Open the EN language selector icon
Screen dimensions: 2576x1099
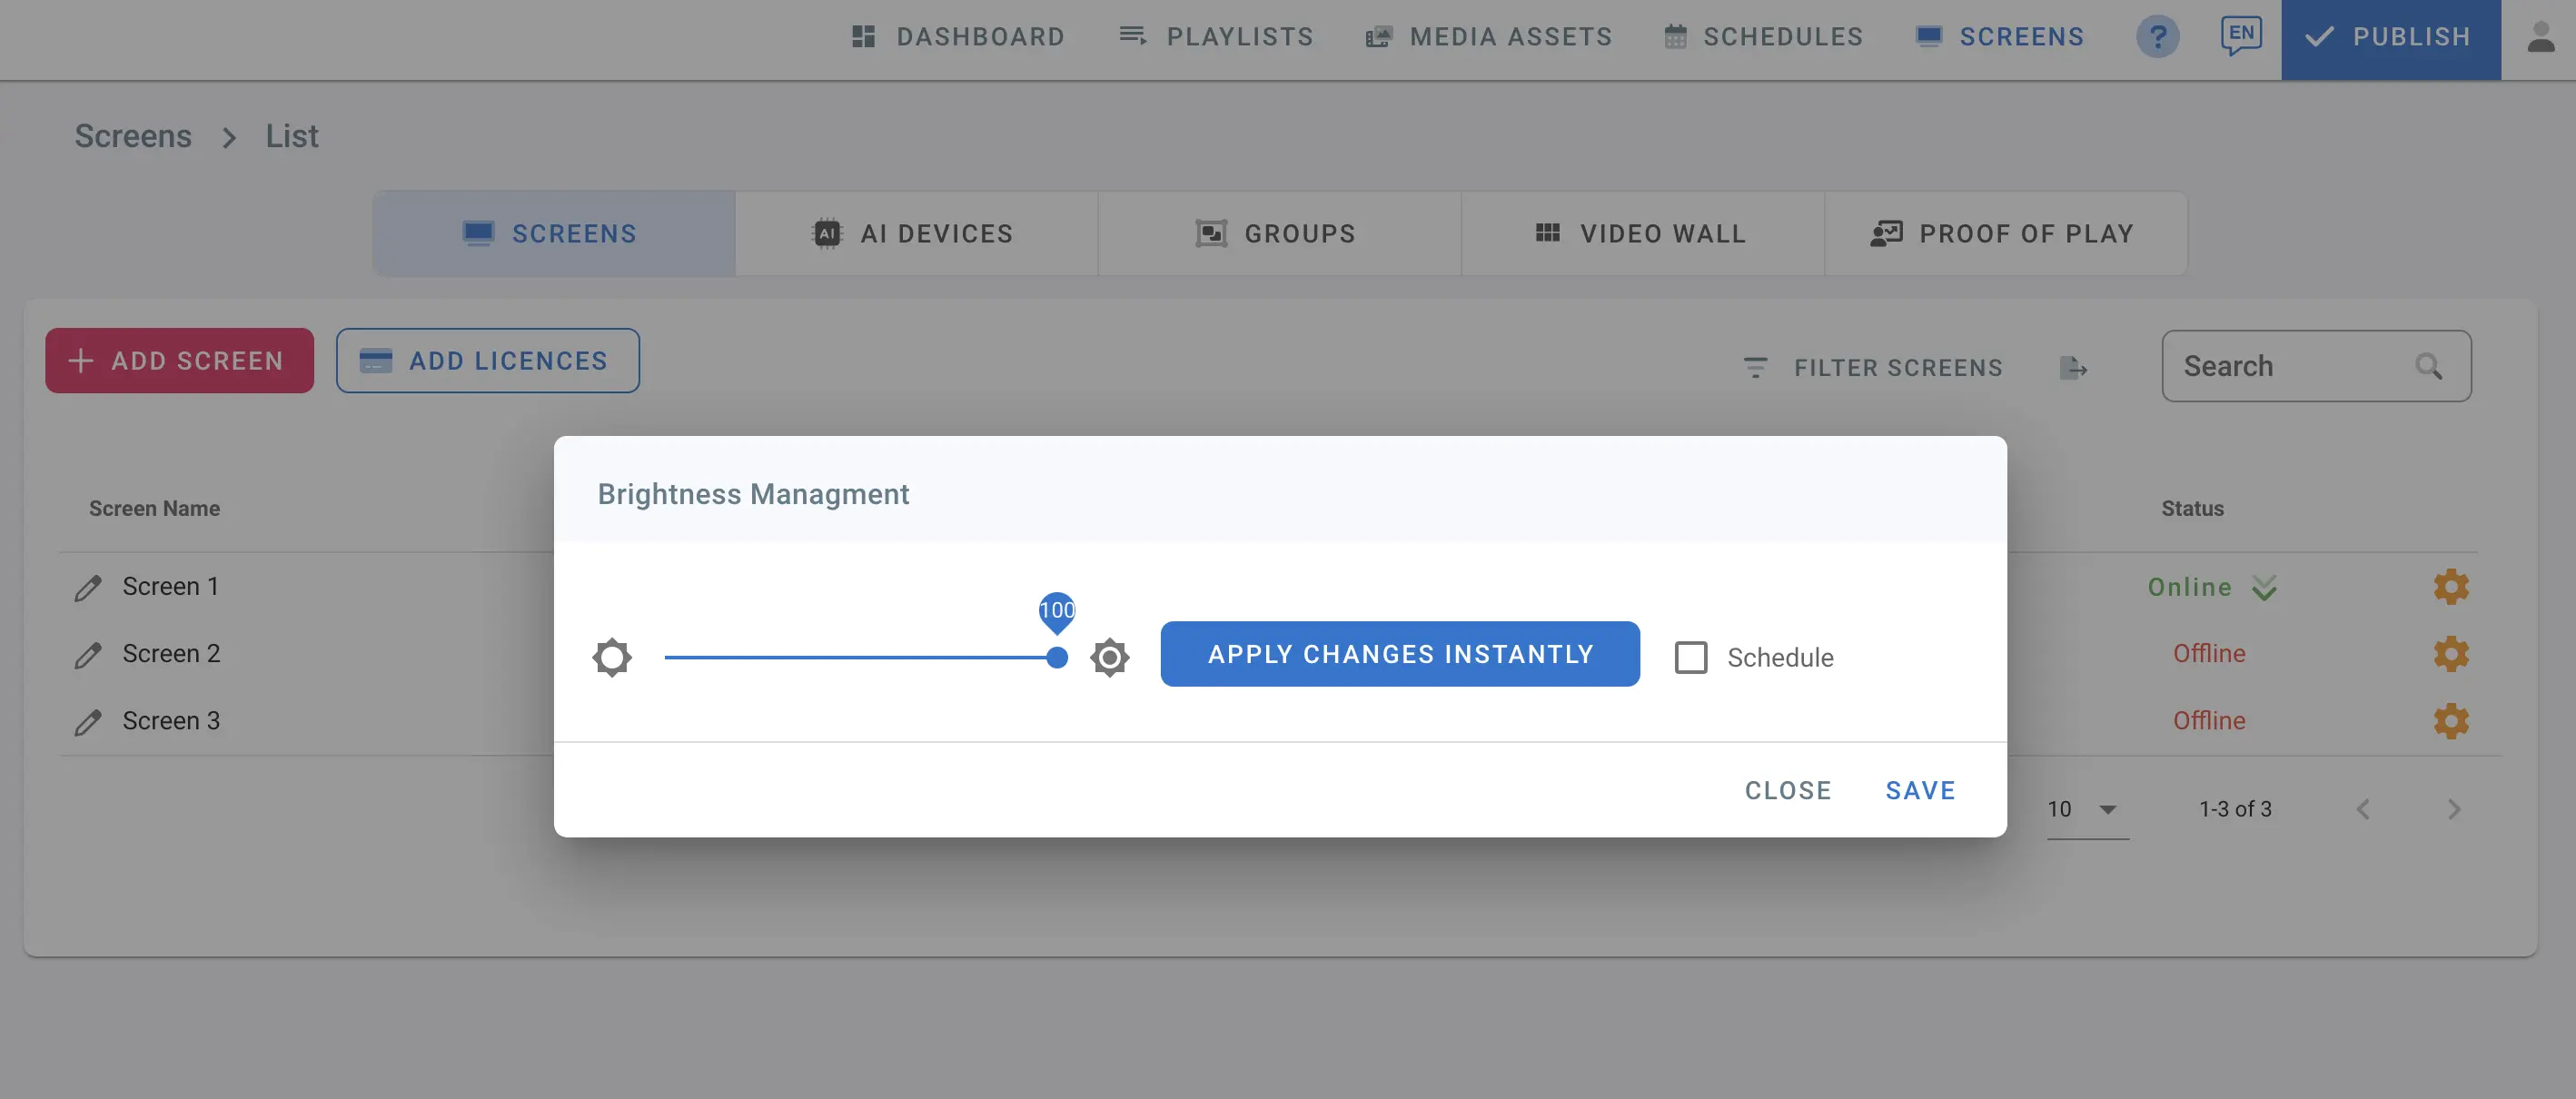tap(2240, 36)
